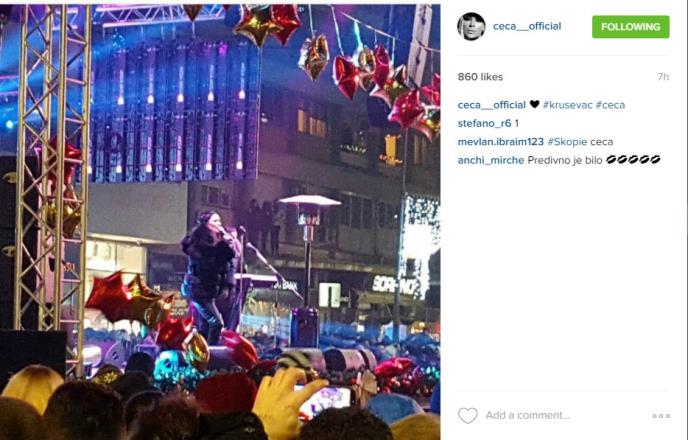Open the #ceca hashtag
688x440 pixels.
point(610,105)
